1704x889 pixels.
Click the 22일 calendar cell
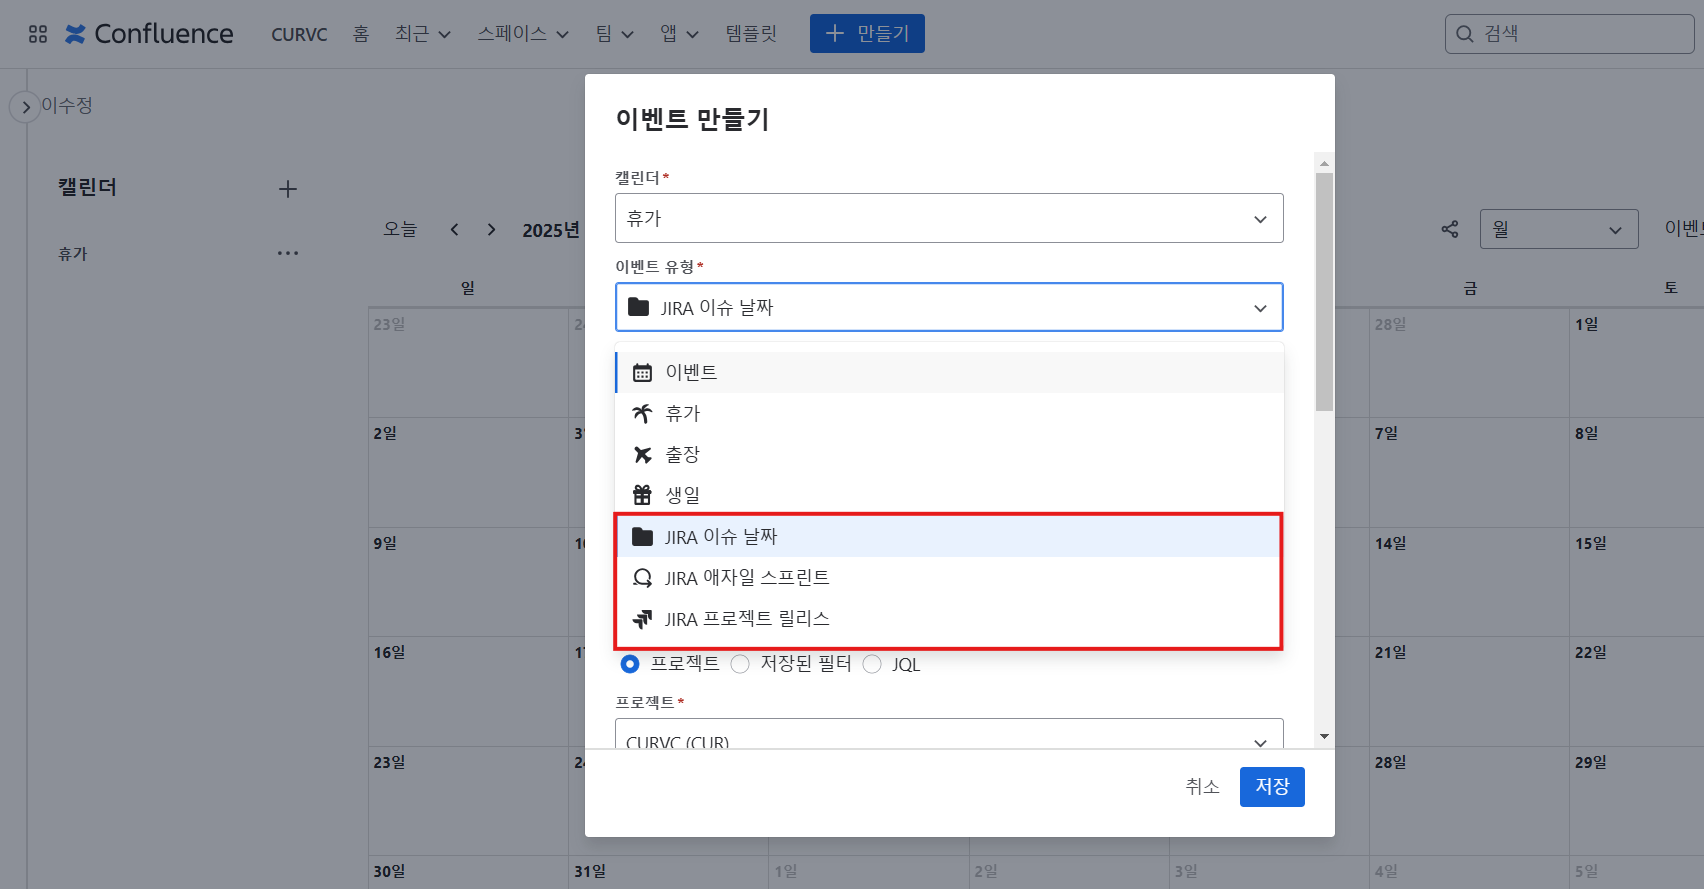1636,691
